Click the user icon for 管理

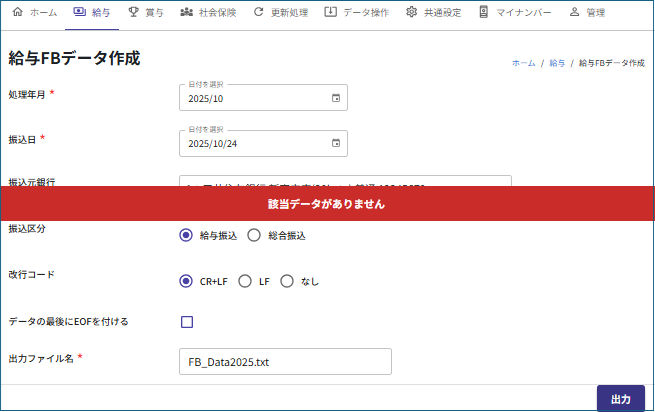(574, 13)
